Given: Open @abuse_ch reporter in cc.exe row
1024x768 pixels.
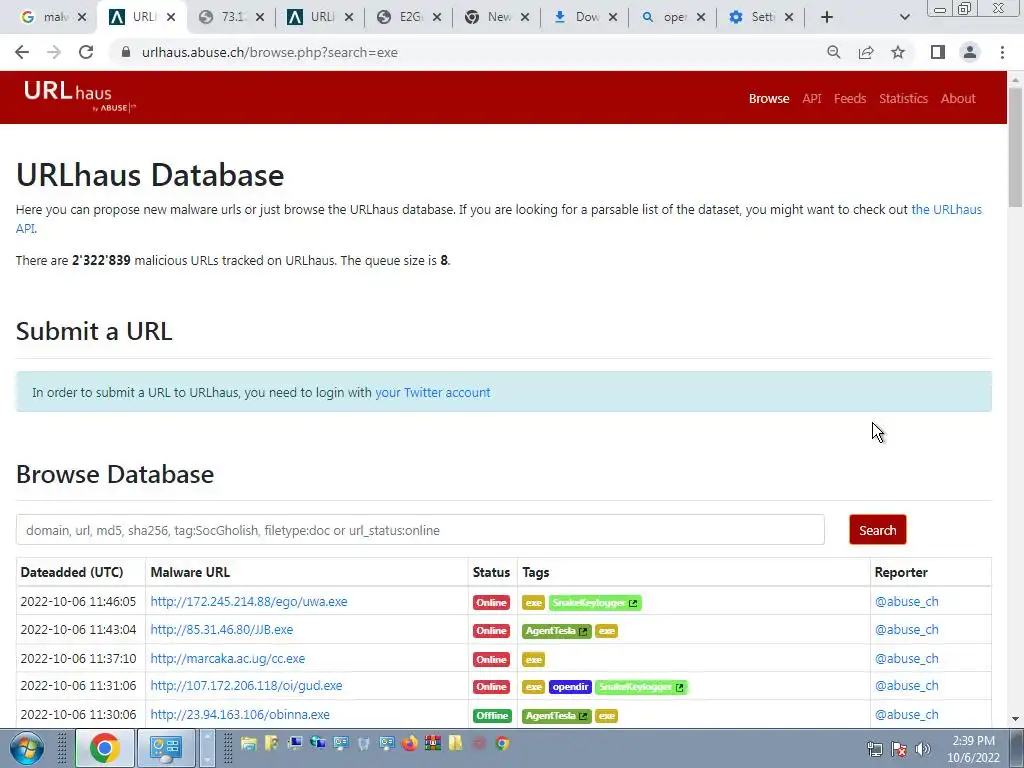Looking at the screenshot, I should point(906,658).
